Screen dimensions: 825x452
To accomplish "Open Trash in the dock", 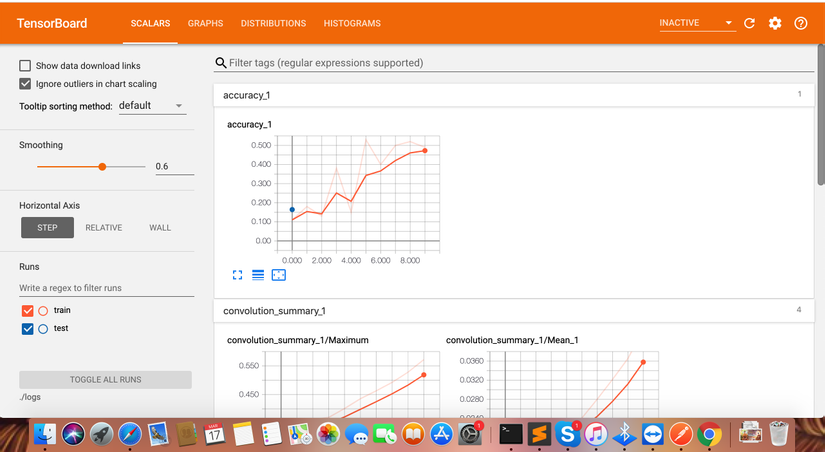I will coord(779,434).
